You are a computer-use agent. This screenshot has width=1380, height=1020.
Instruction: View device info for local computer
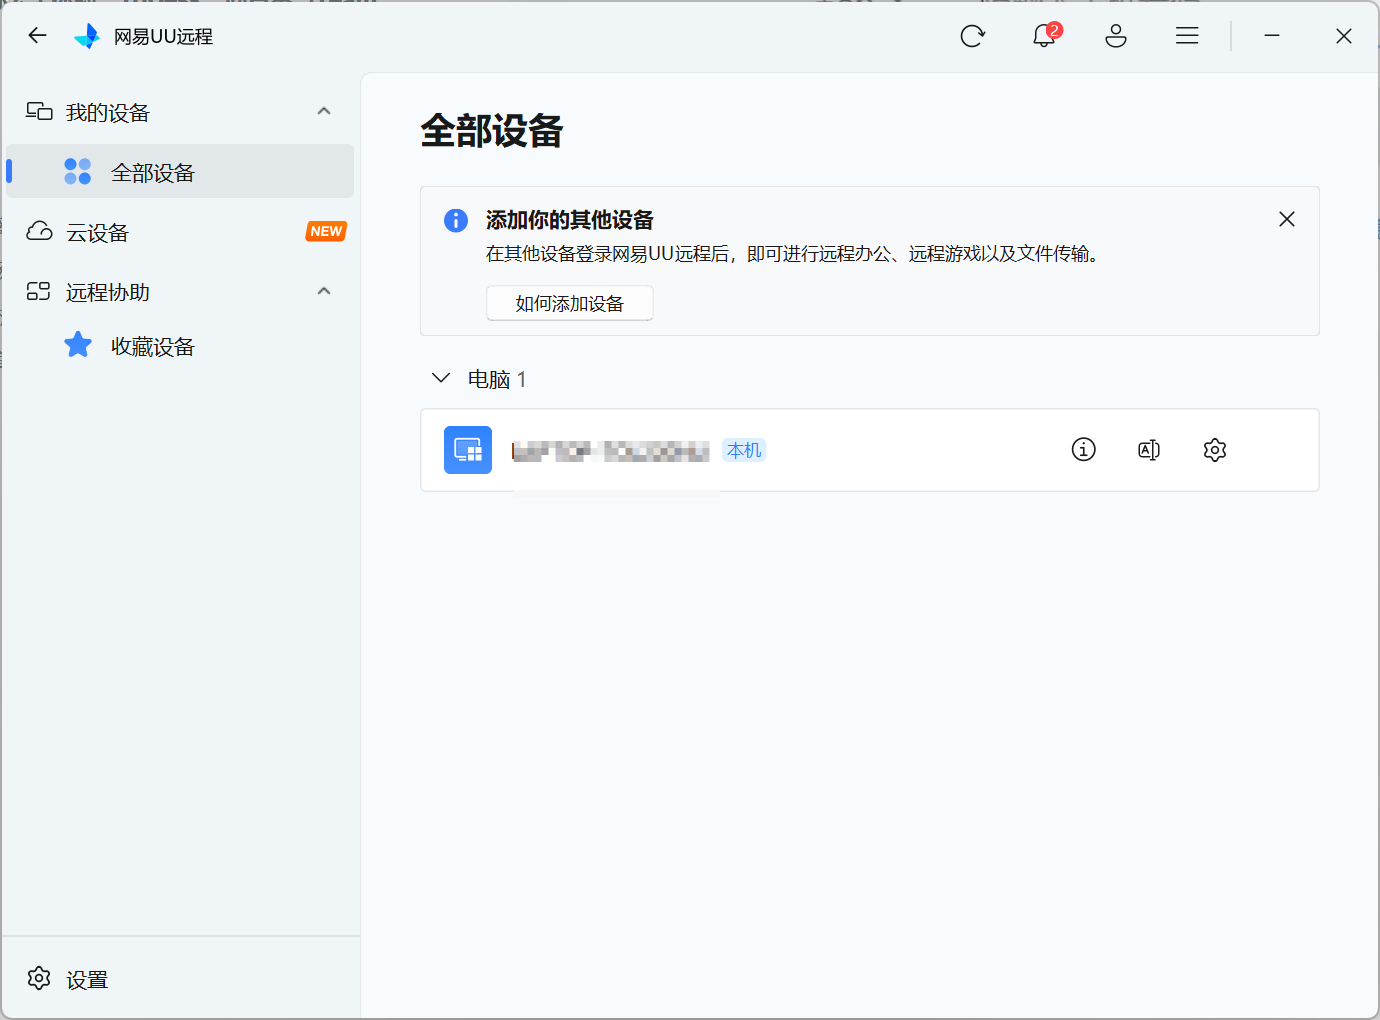pos(1083,450)
